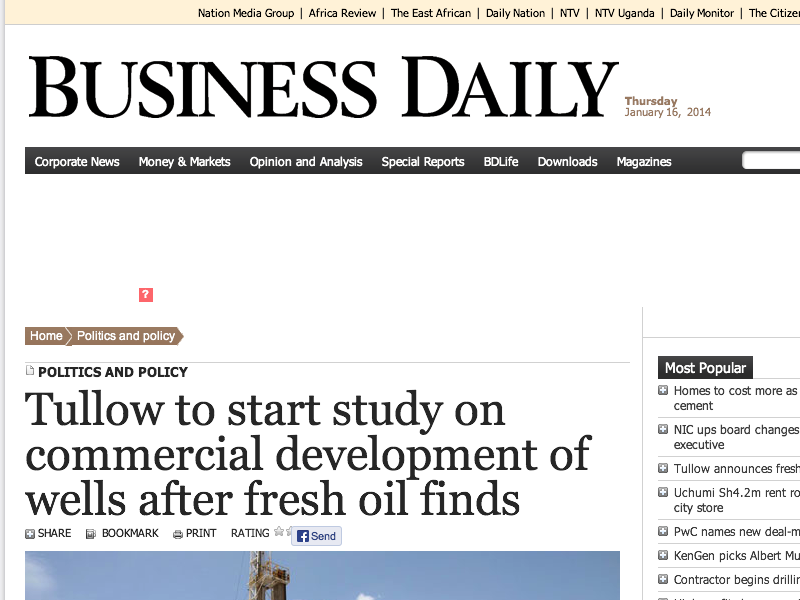Click the Print printer icon
800x600 pixels.
point(178,534)
